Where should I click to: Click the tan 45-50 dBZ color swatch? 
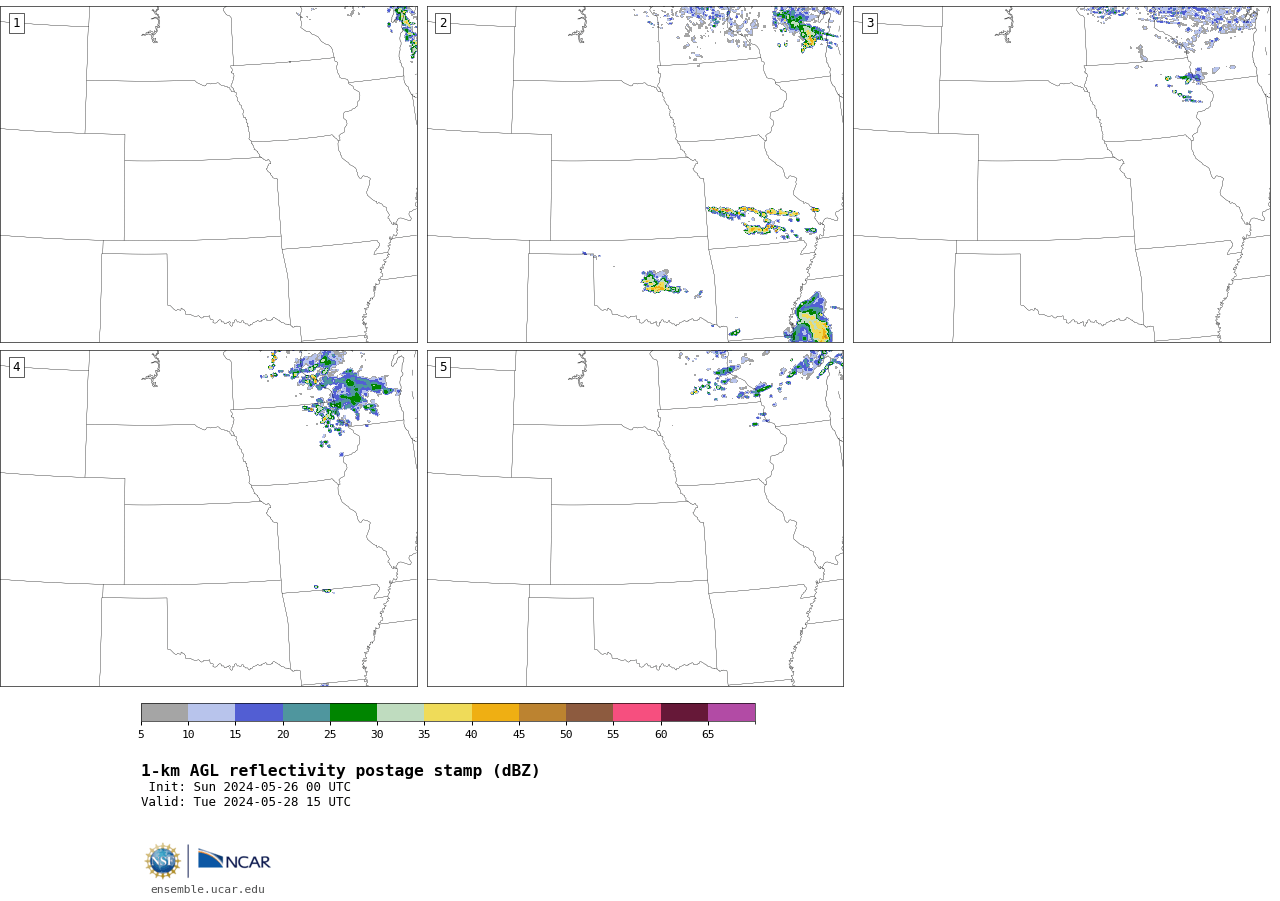(542, 712)
